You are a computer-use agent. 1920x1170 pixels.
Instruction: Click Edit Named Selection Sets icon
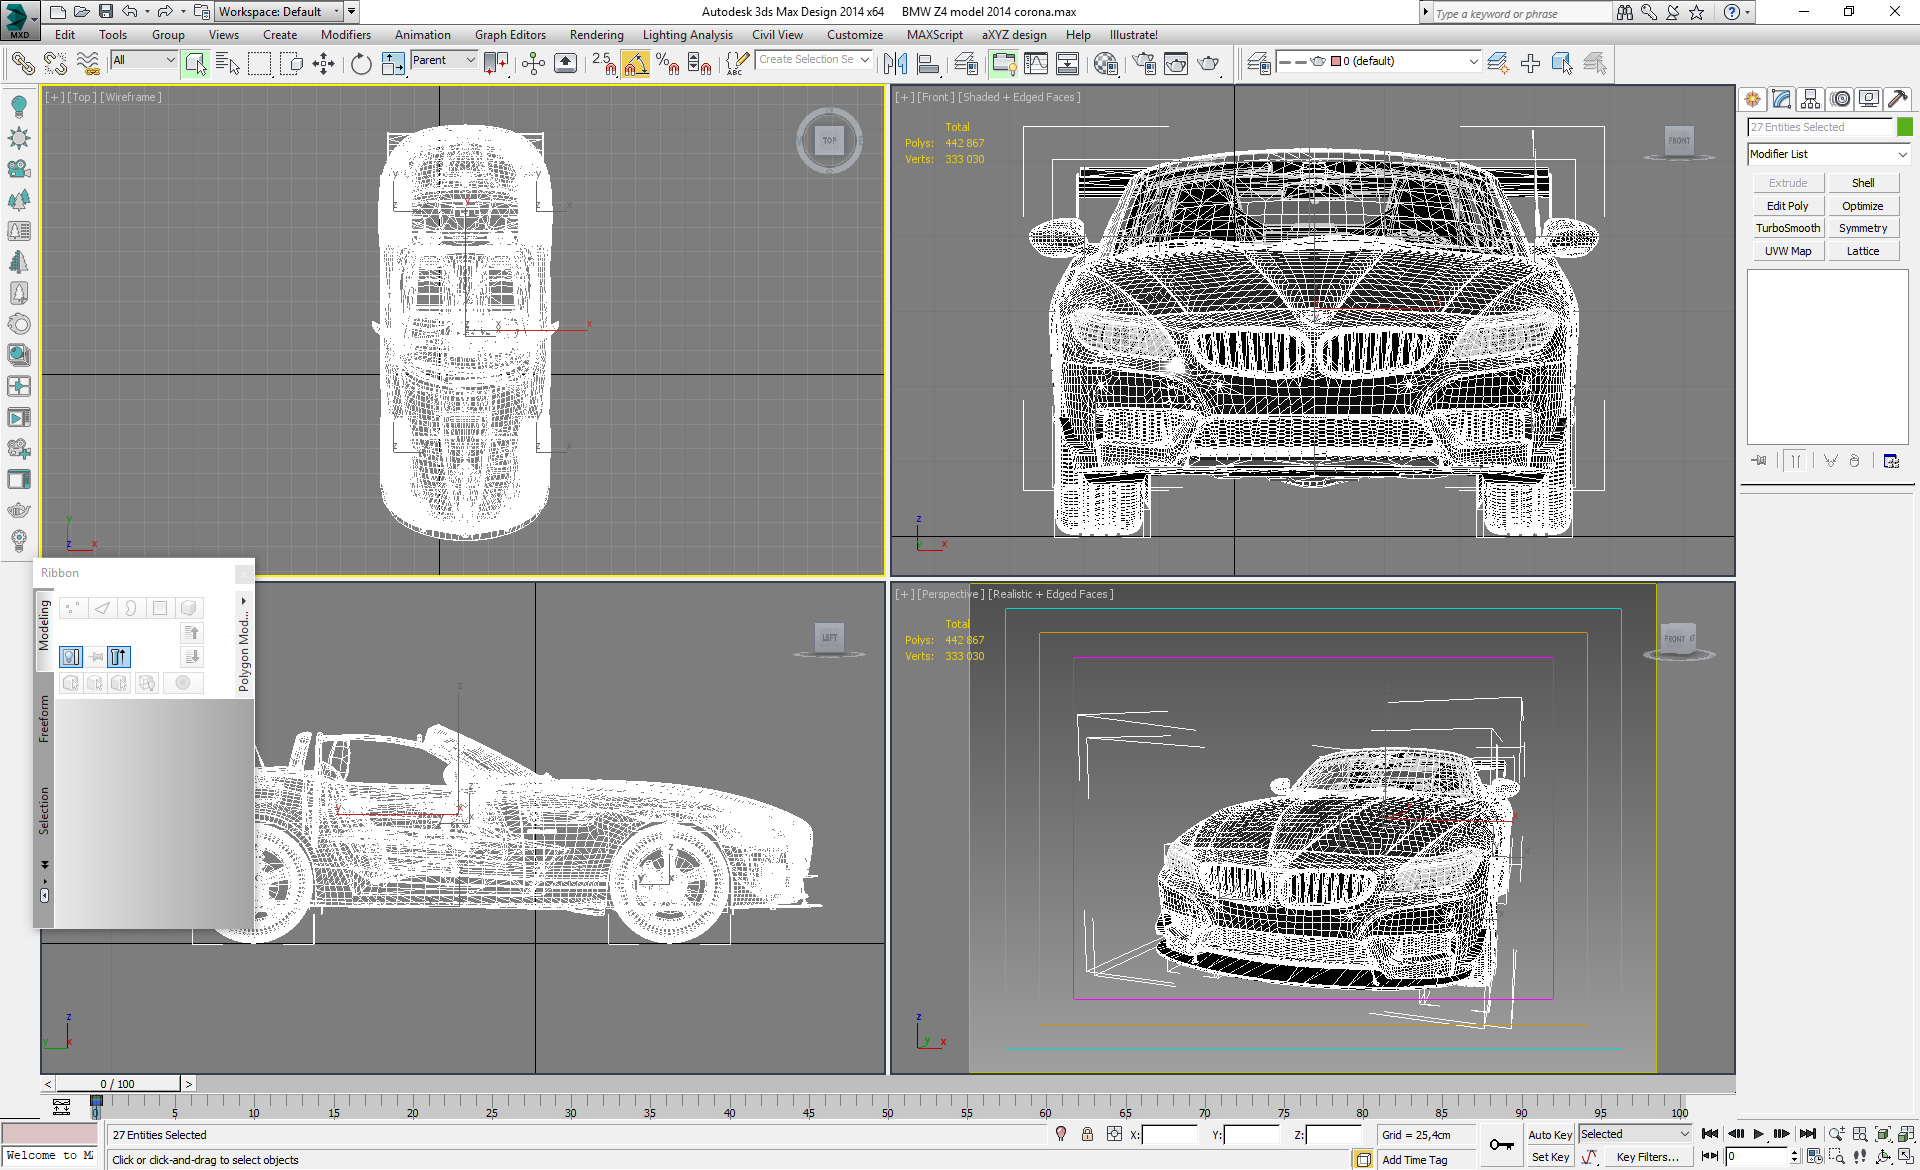tap(737, 64)
